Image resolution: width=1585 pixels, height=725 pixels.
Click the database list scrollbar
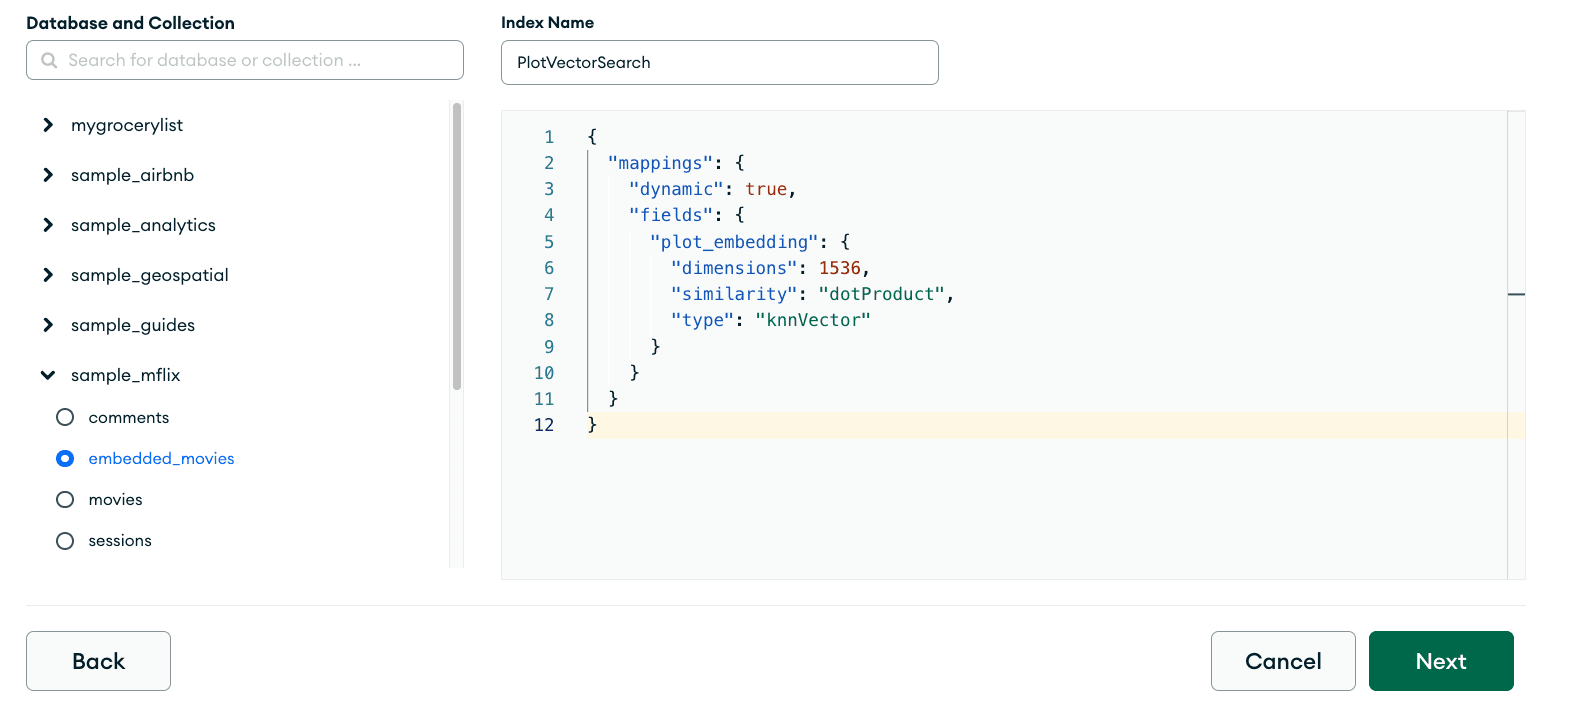tap(457, 245)
